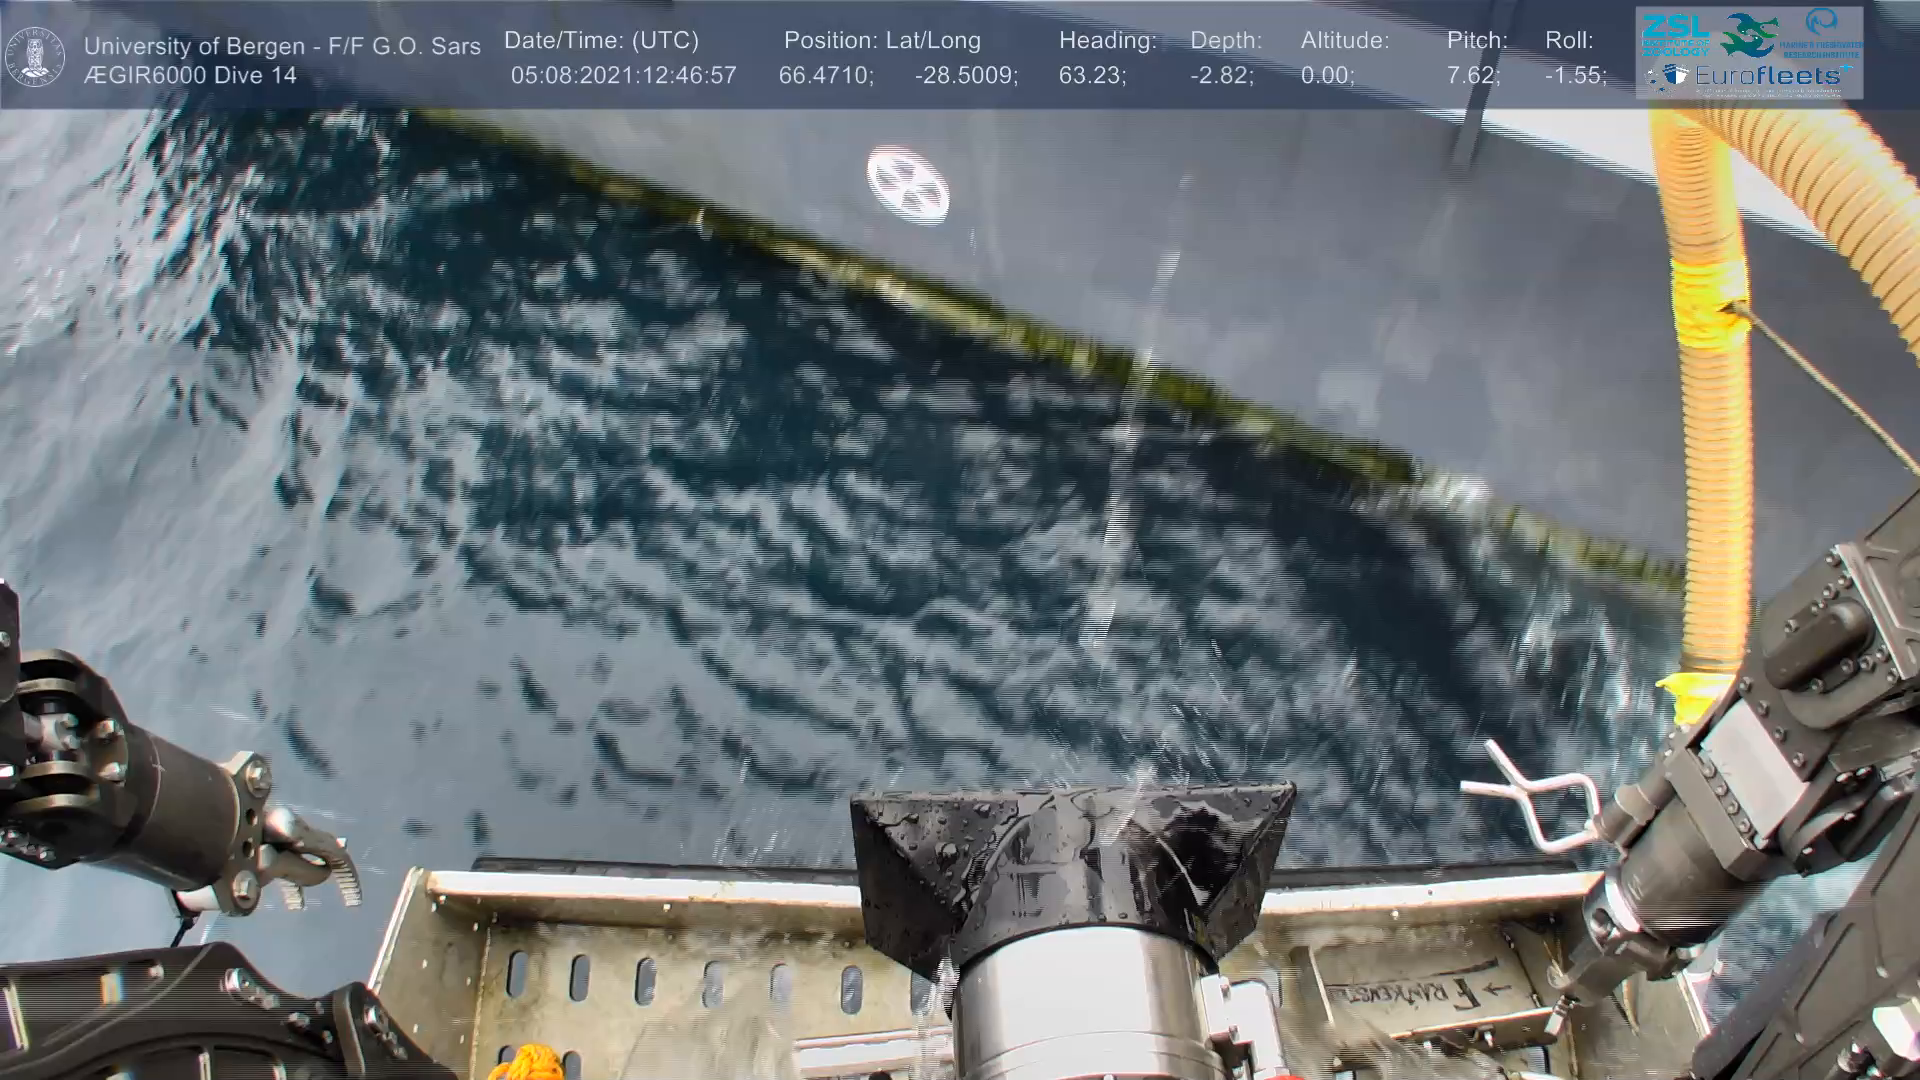This screenshot has height=1080, width=1920.
Task: Click the ZSL Institute of Zoology logo
Action: point(1676,33)
